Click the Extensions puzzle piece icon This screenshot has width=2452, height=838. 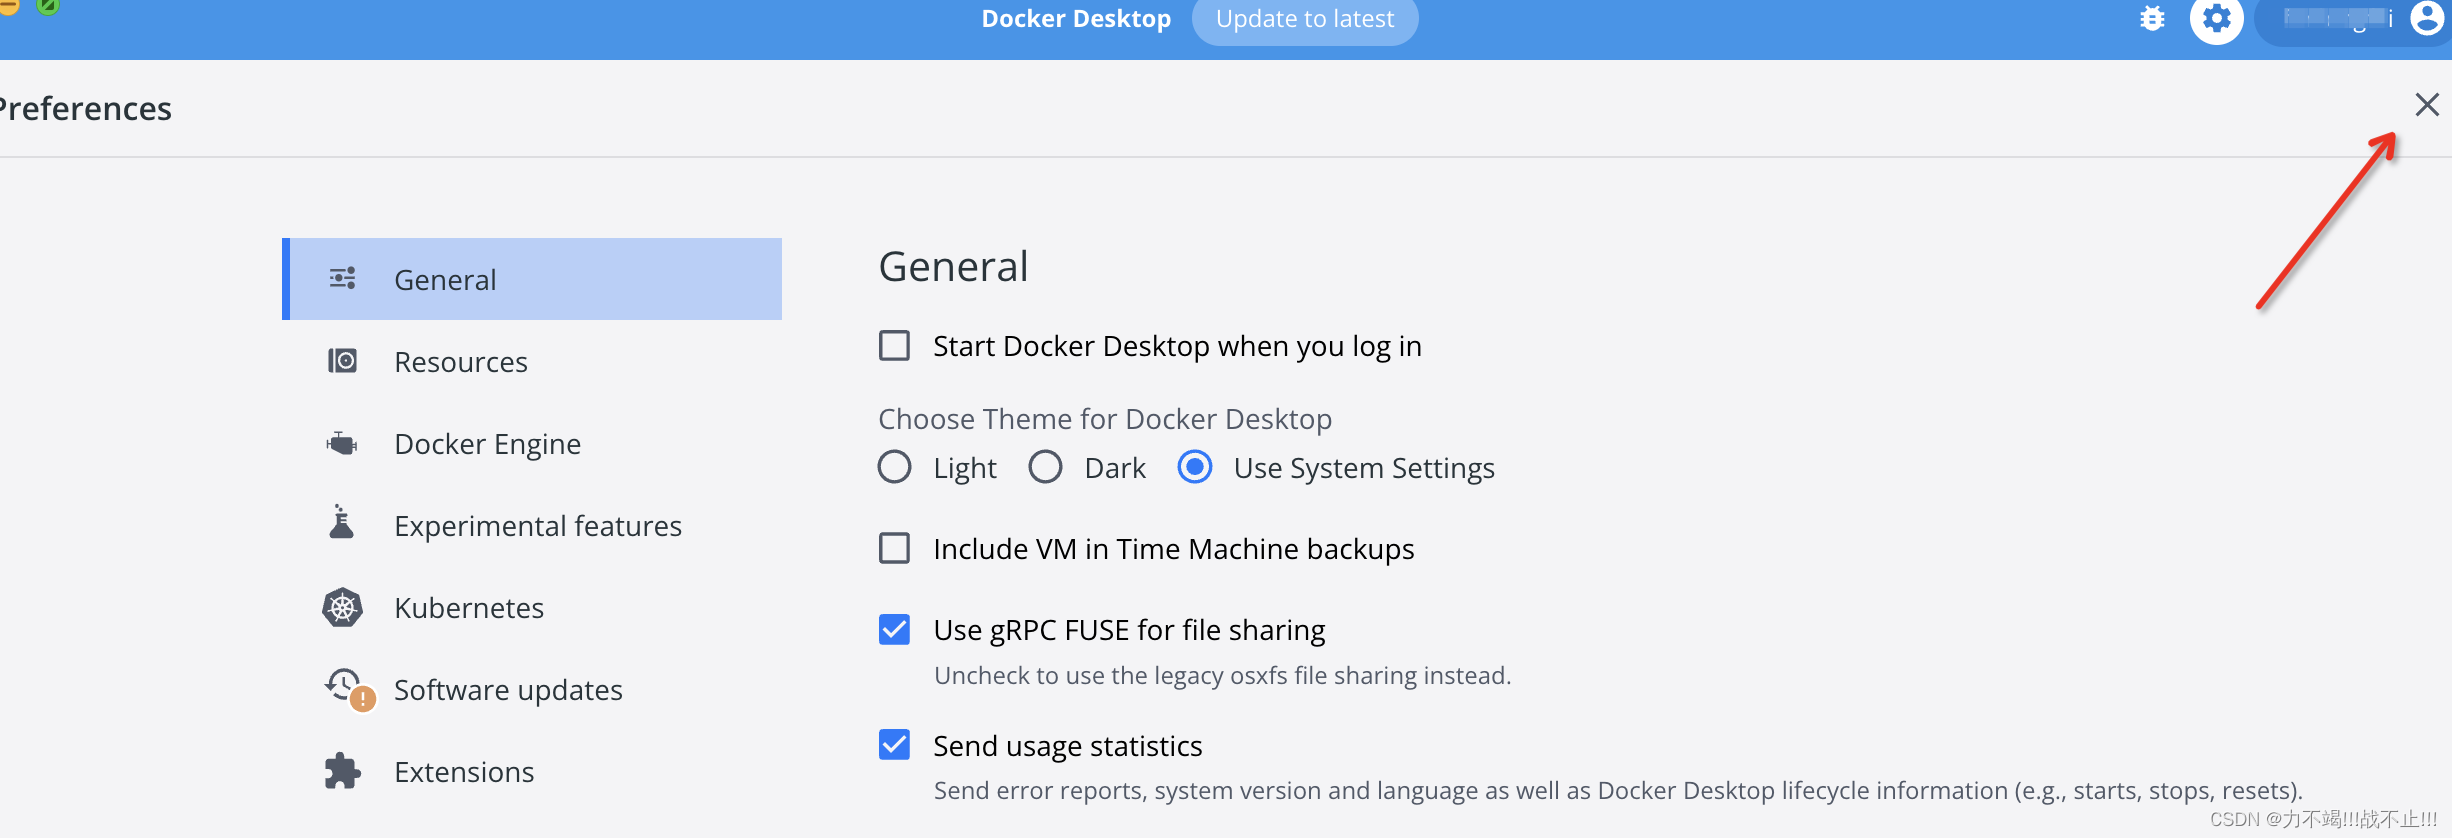click(x=343, y=771)
